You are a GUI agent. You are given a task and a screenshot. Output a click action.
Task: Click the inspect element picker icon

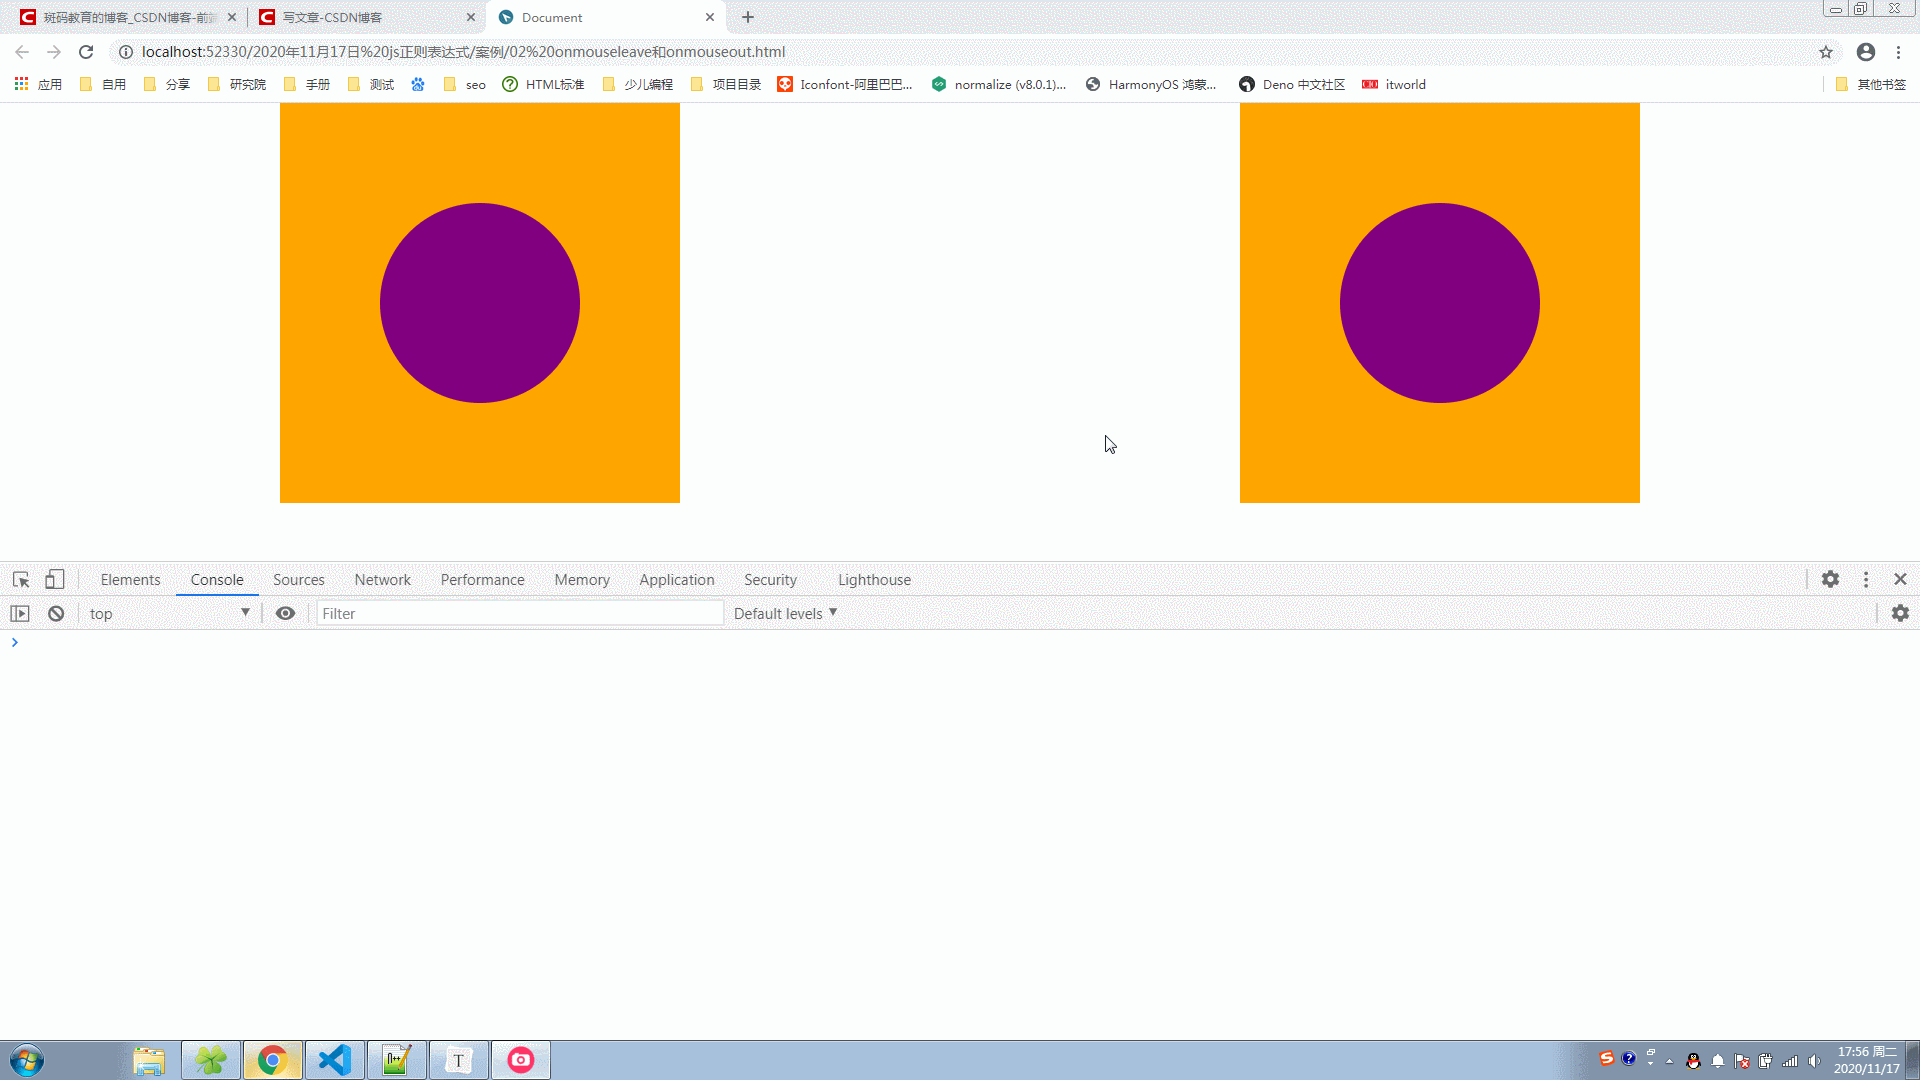point(21,580)
